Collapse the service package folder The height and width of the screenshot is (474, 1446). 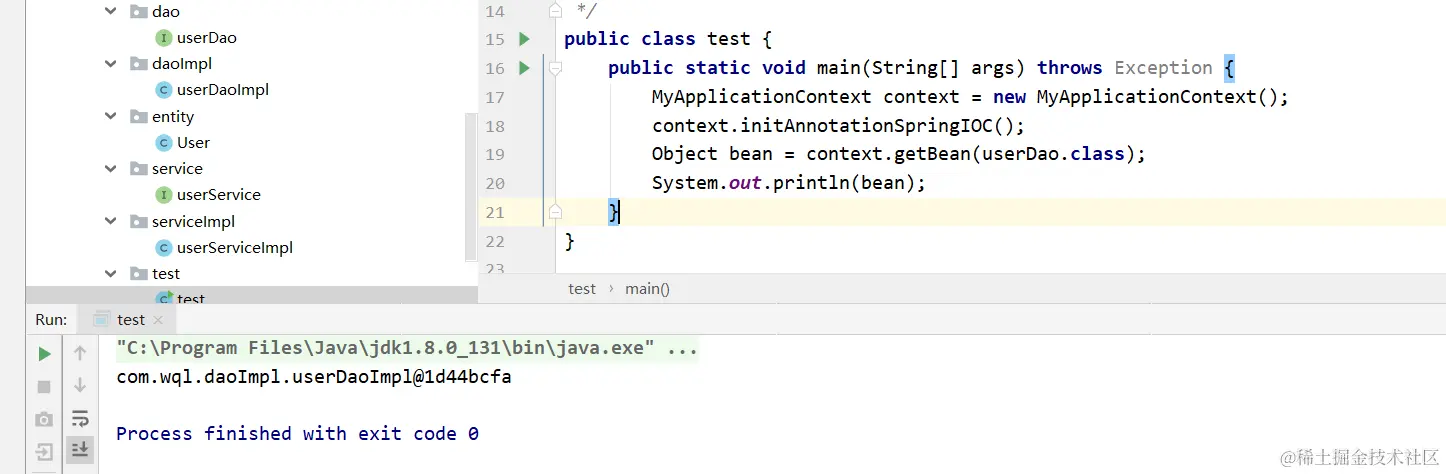[x=111, y=169]
